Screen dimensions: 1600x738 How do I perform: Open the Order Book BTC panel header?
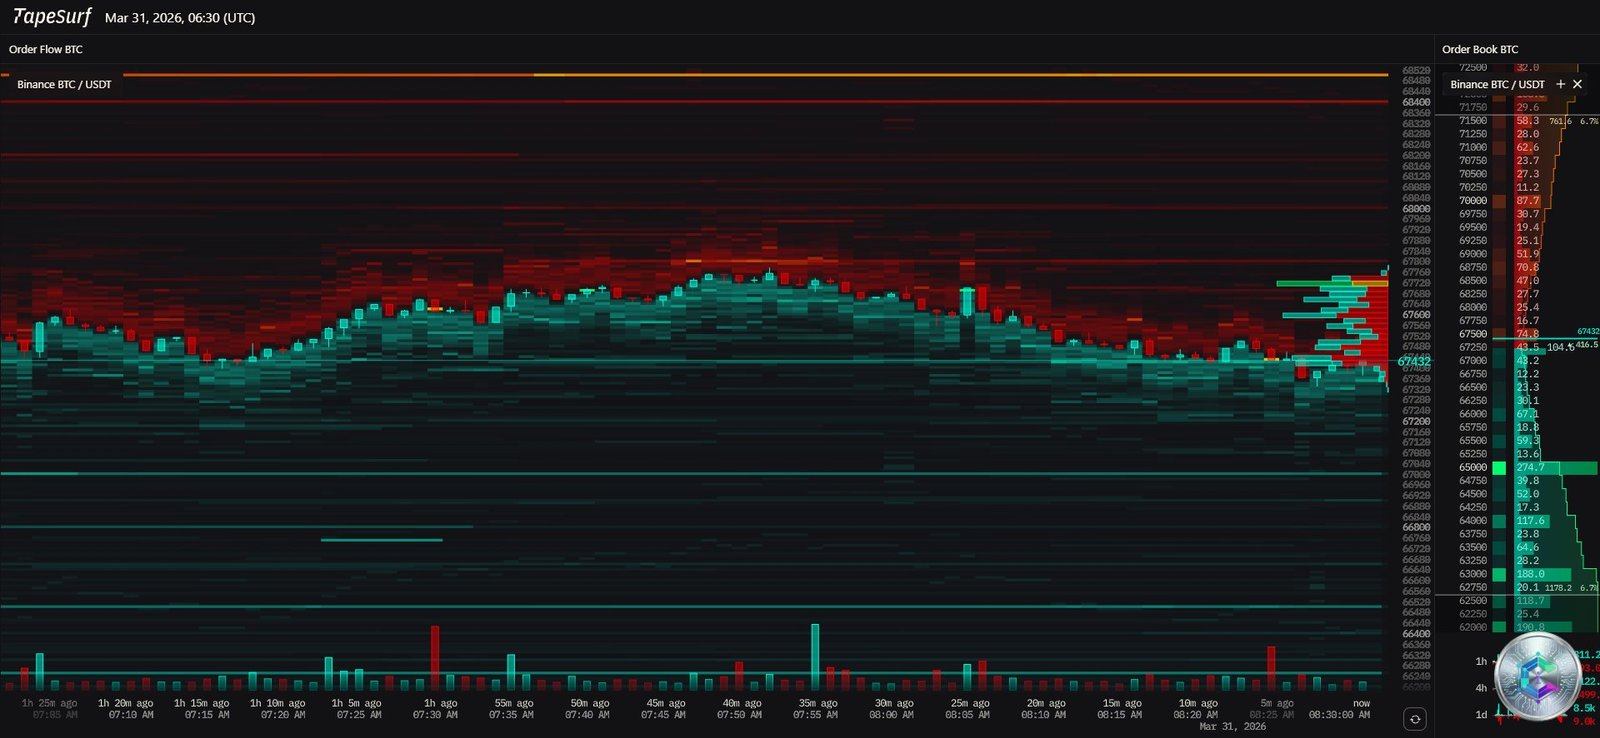point(1480,49)
